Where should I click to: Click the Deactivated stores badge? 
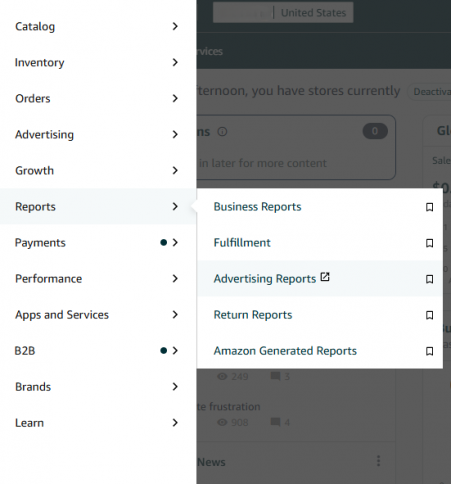pos(430,91)
